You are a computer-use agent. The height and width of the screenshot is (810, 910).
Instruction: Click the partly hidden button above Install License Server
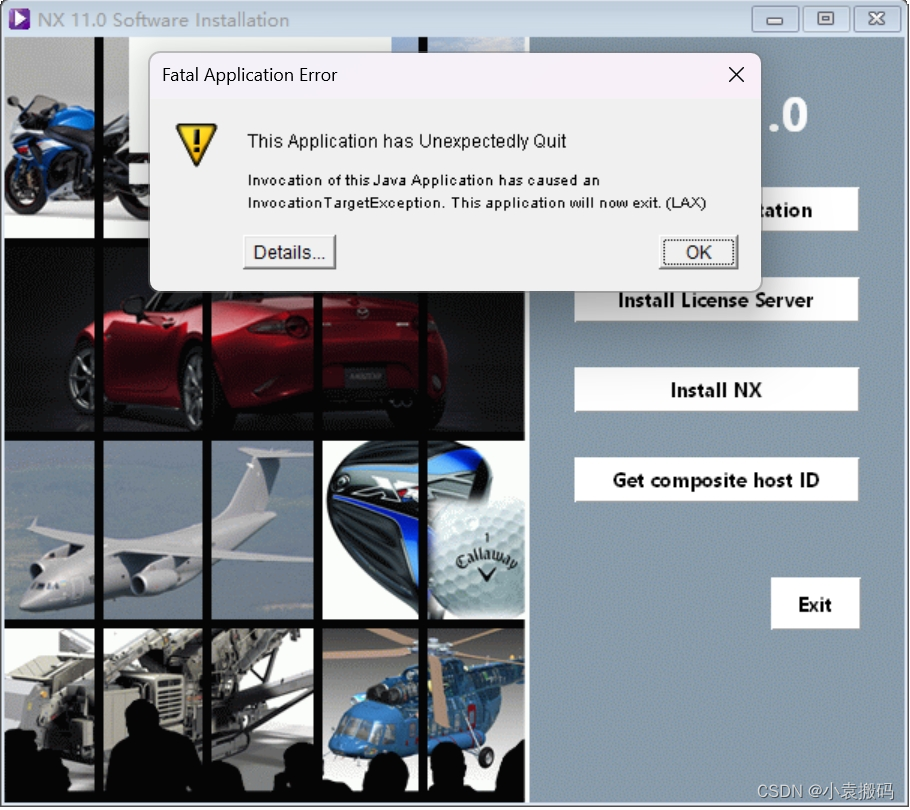click(x=809, y=209)
